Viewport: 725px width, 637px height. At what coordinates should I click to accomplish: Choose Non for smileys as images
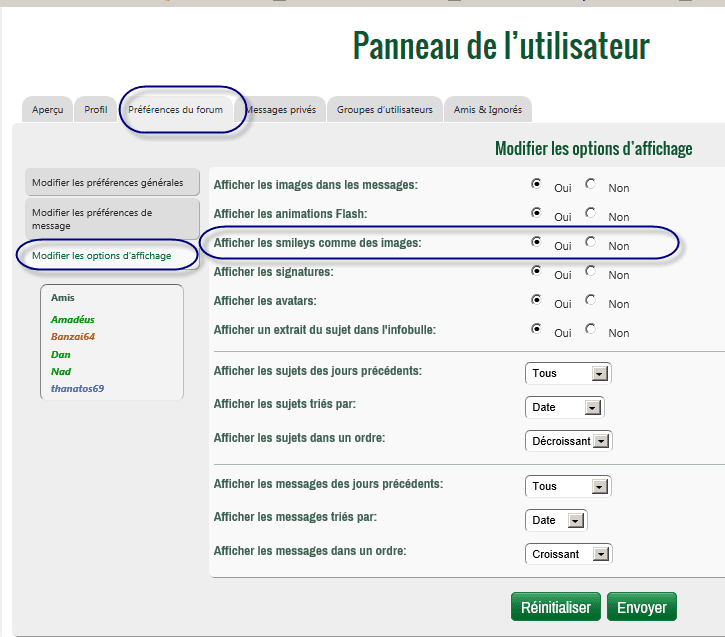coord(591,242)
